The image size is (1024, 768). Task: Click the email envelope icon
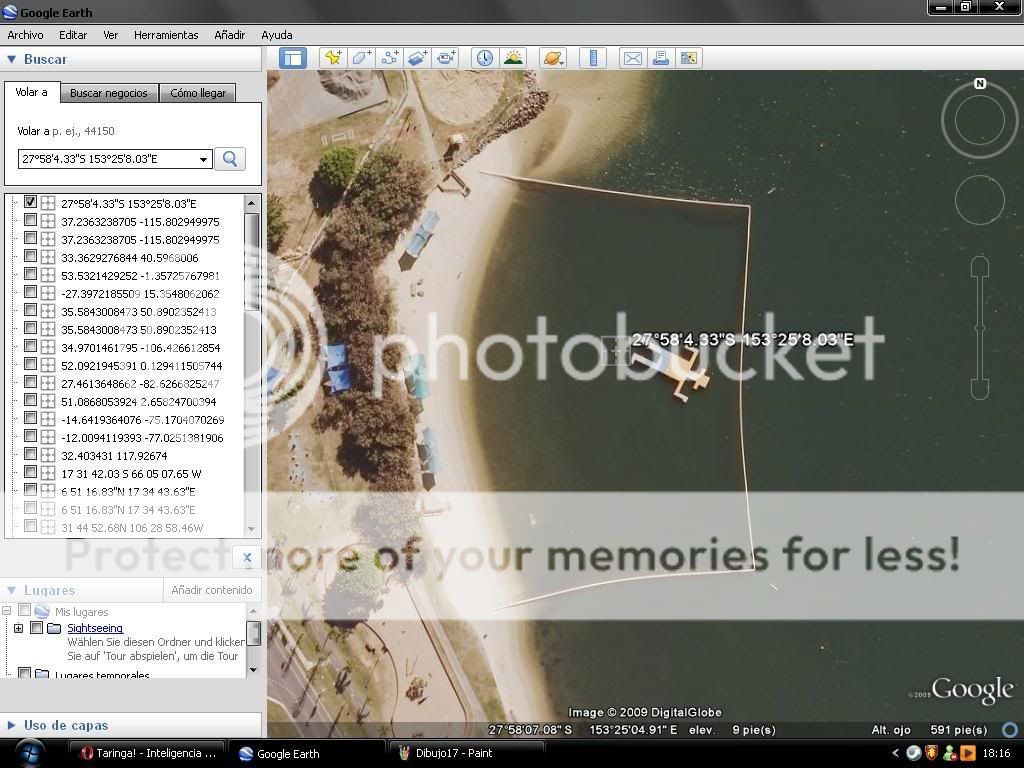point(632,58)
